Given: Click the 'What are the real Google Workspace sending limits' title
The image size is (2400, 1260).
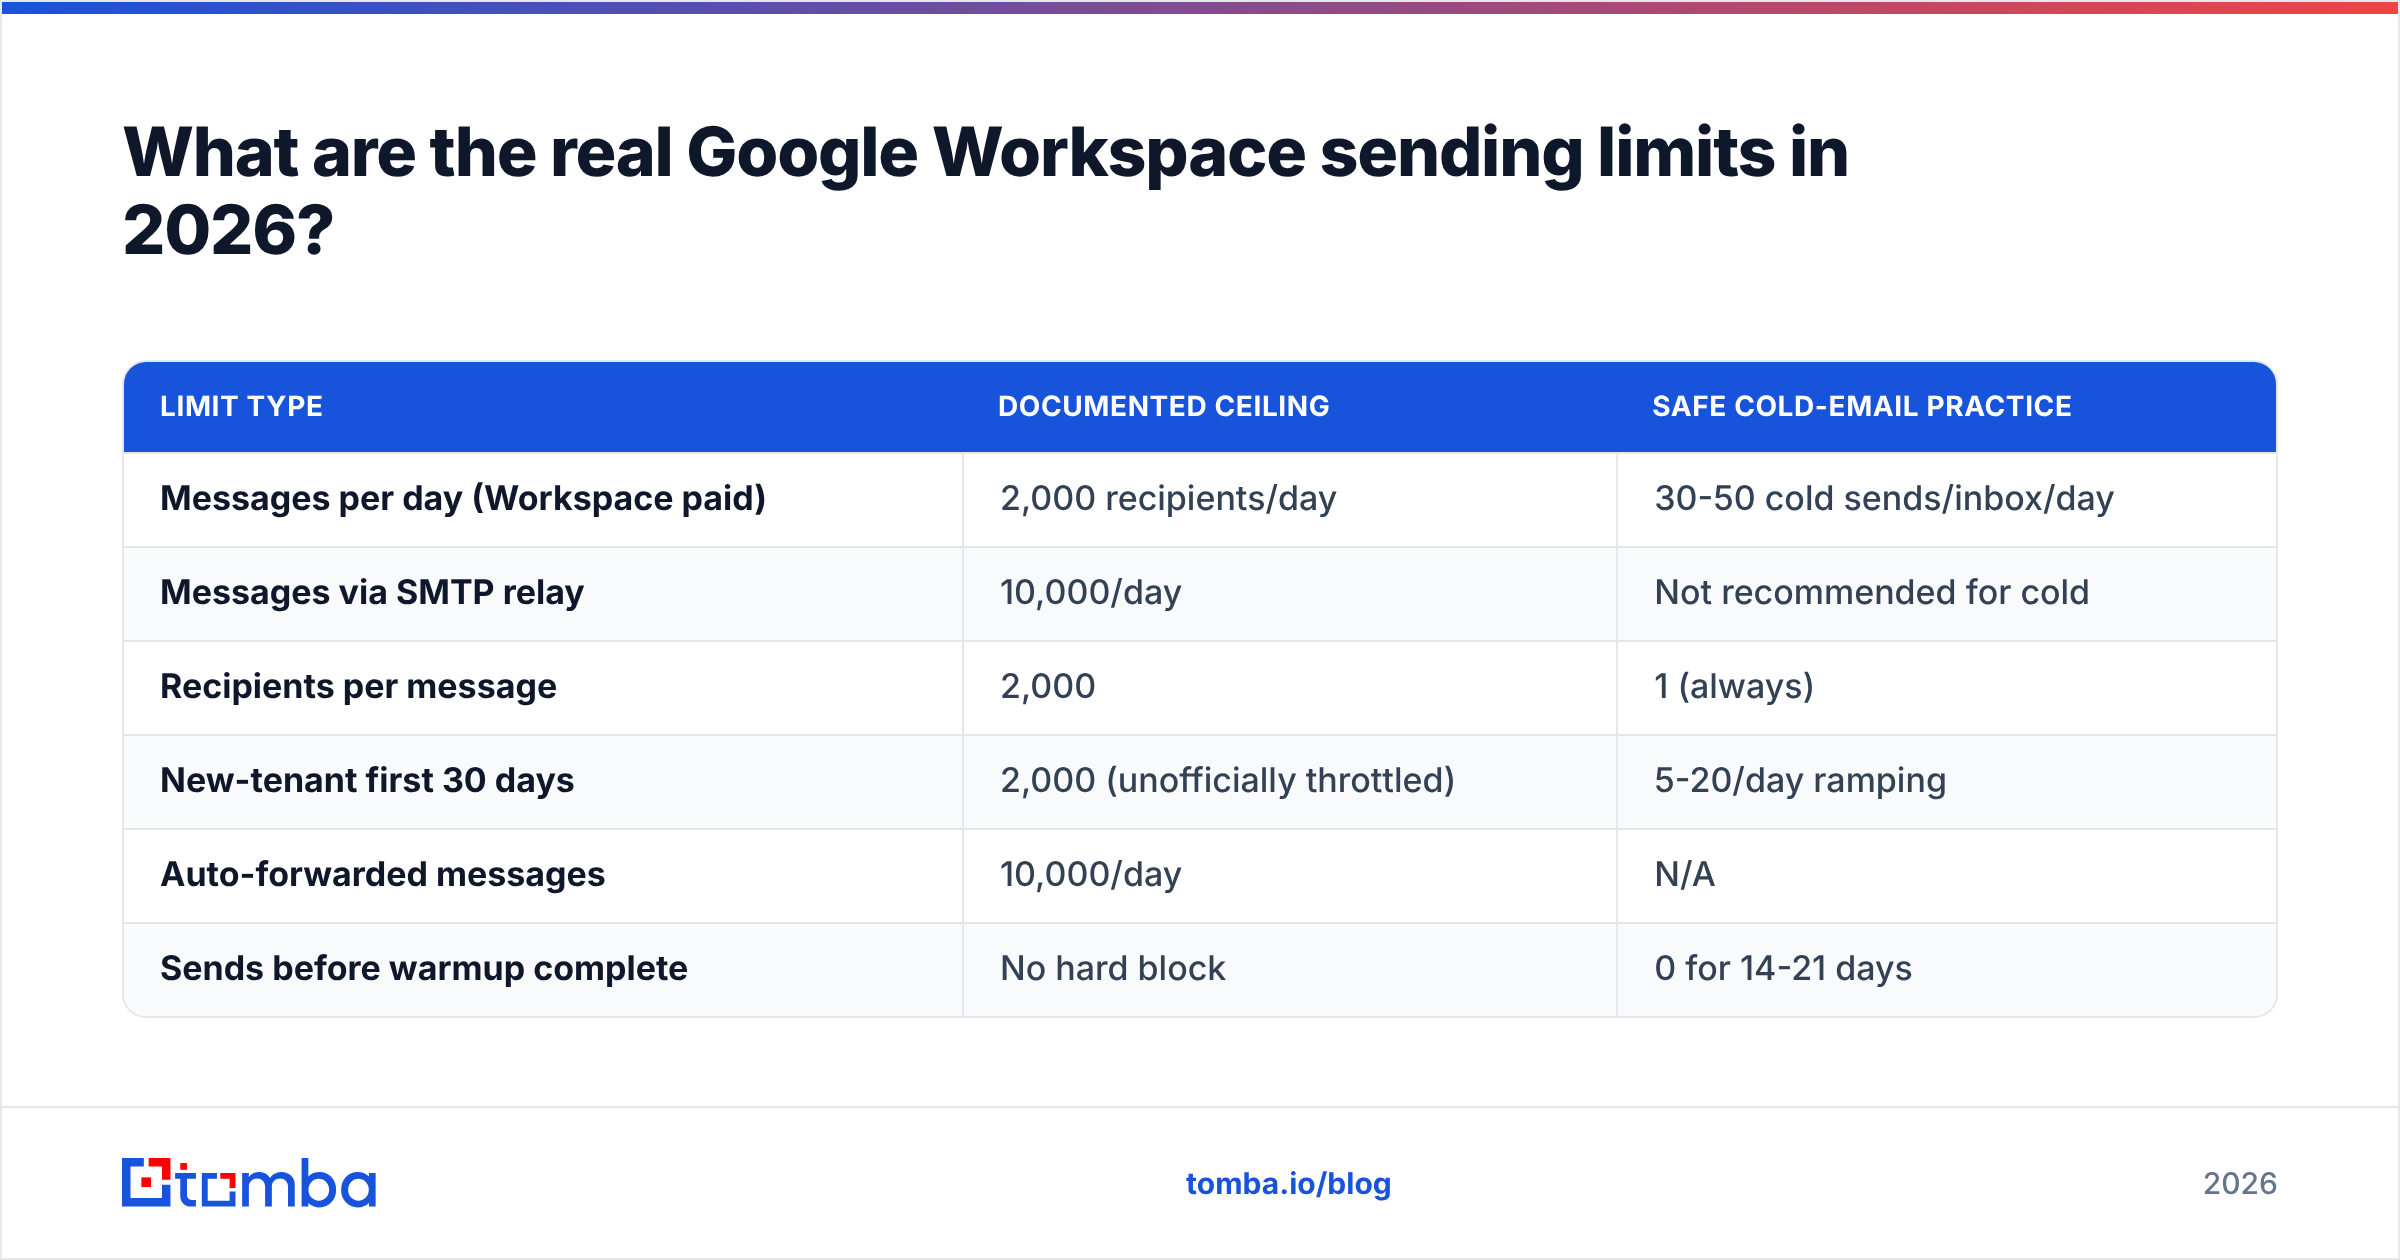Looking at the screenshot, I should [x=985, y=191].
